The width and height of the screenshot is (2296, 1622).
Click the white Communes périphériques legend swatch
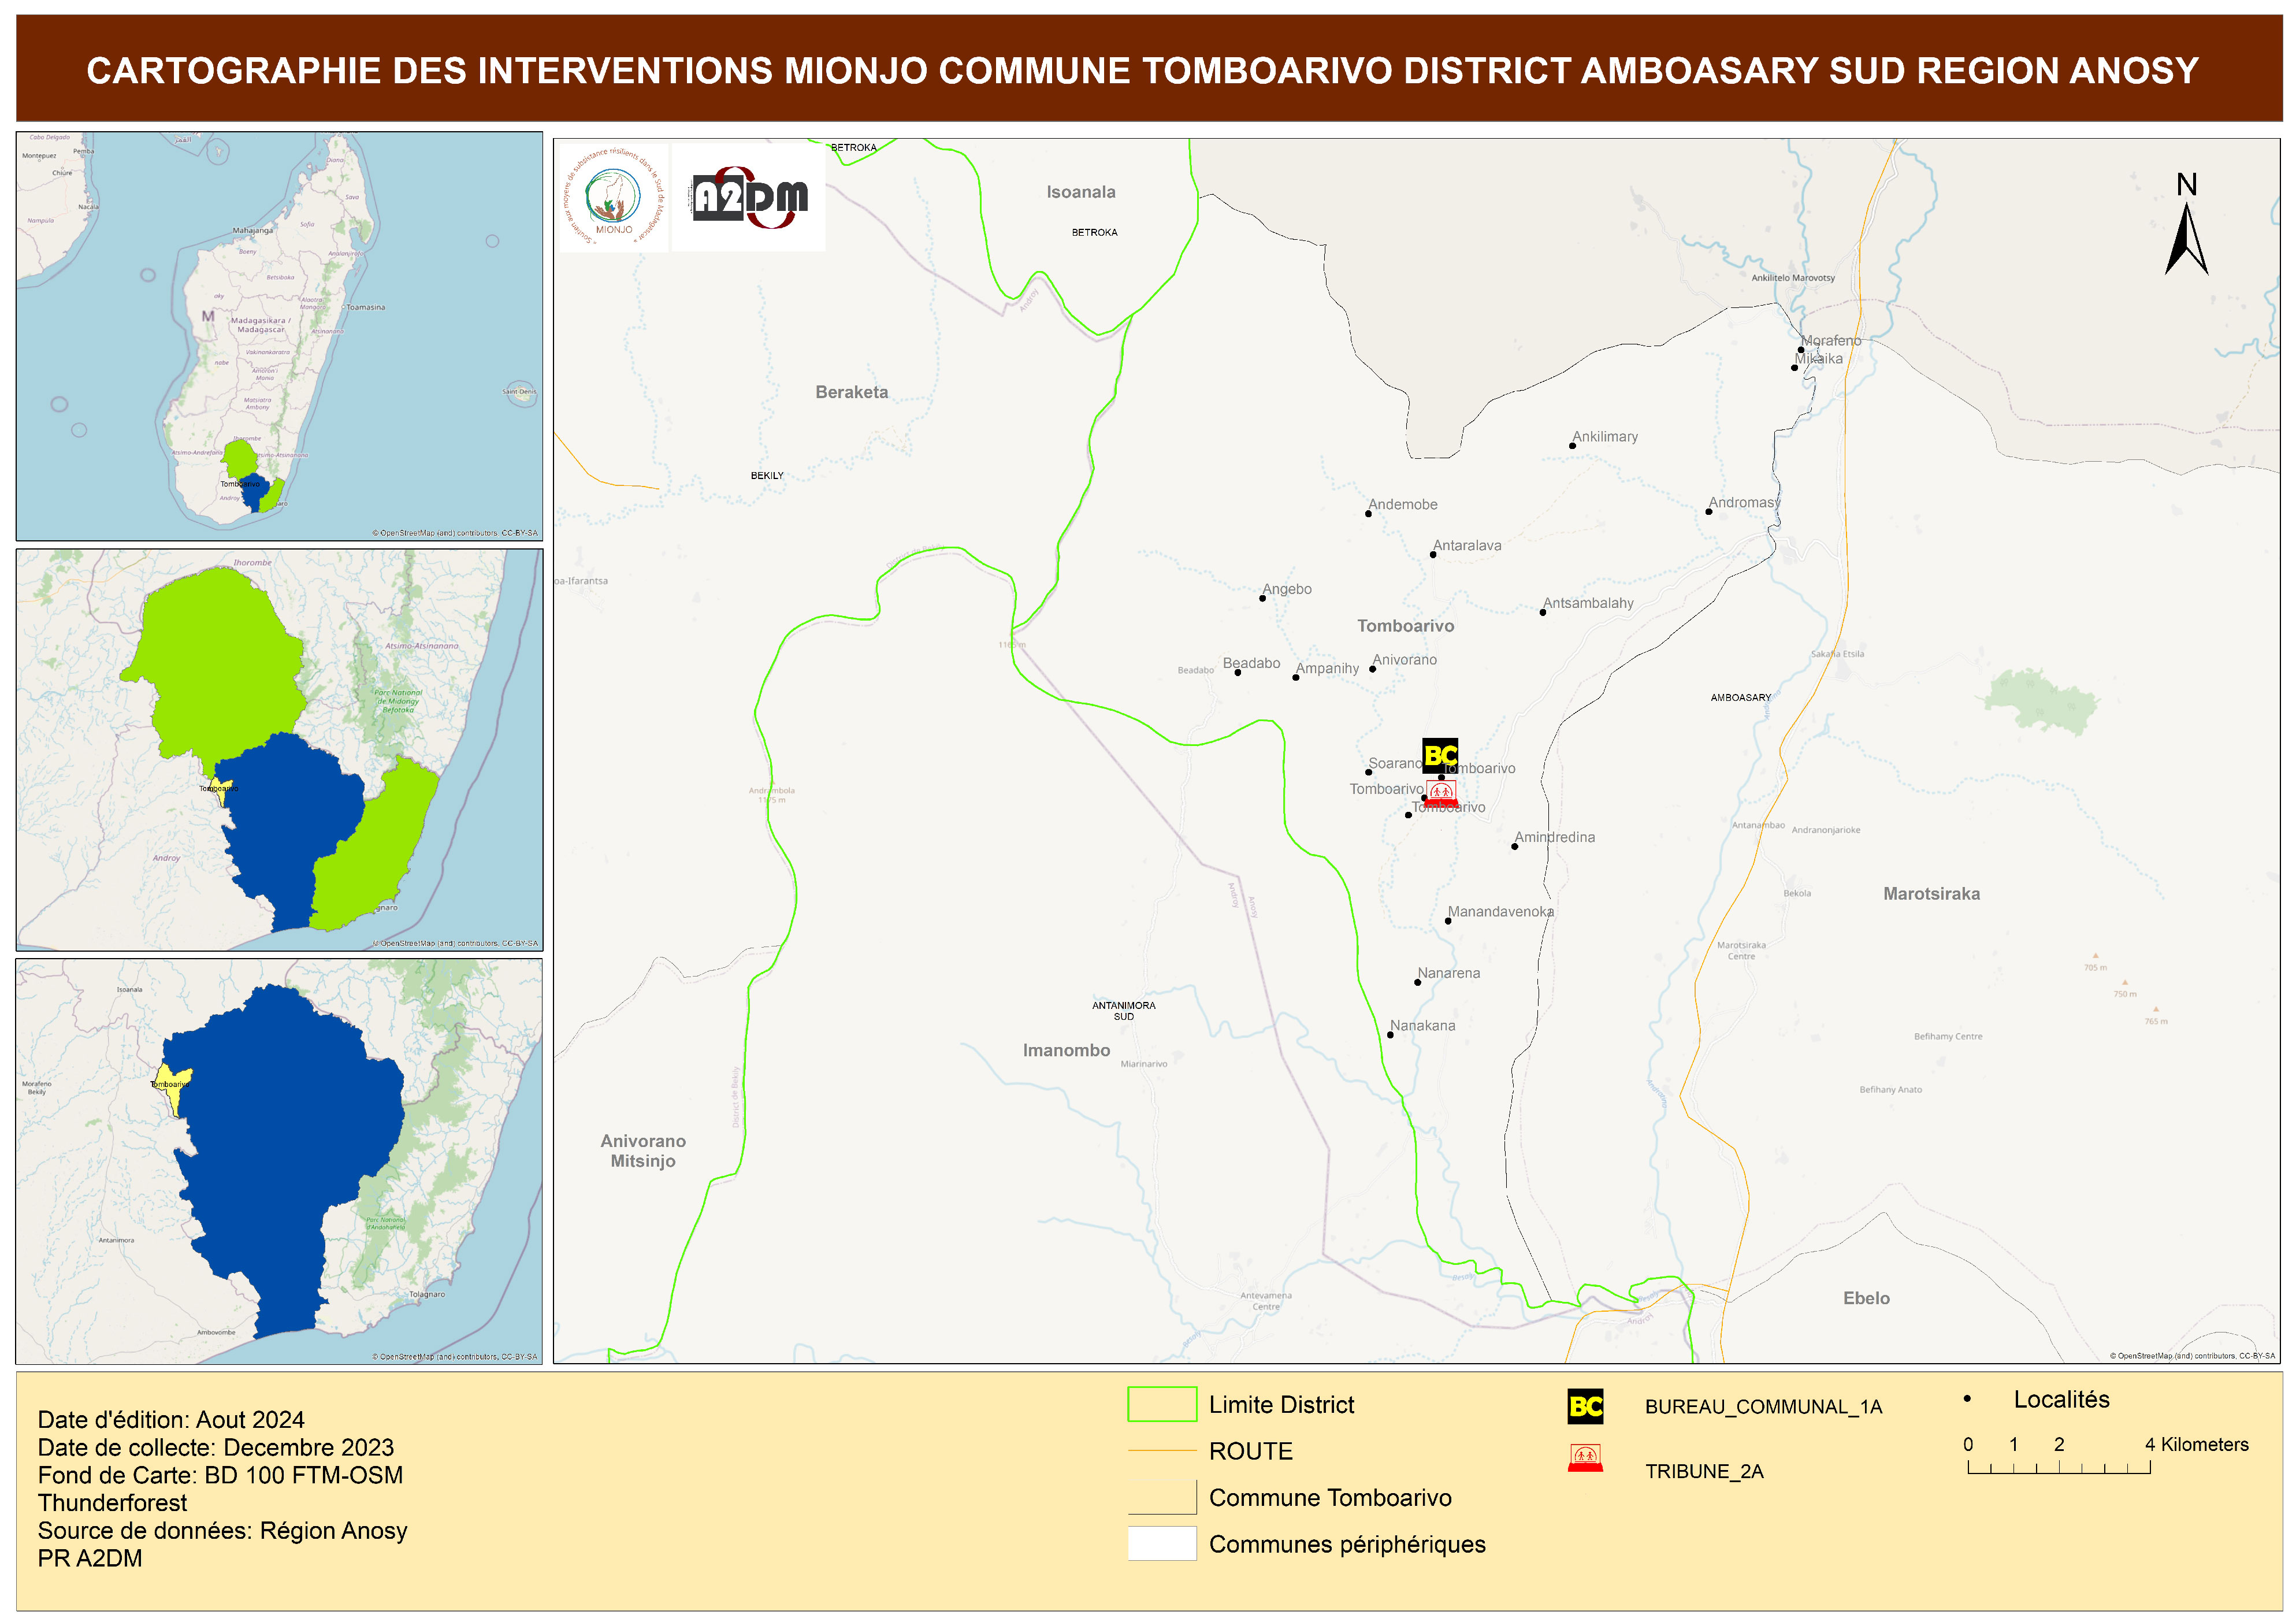click(1162, 1543)
